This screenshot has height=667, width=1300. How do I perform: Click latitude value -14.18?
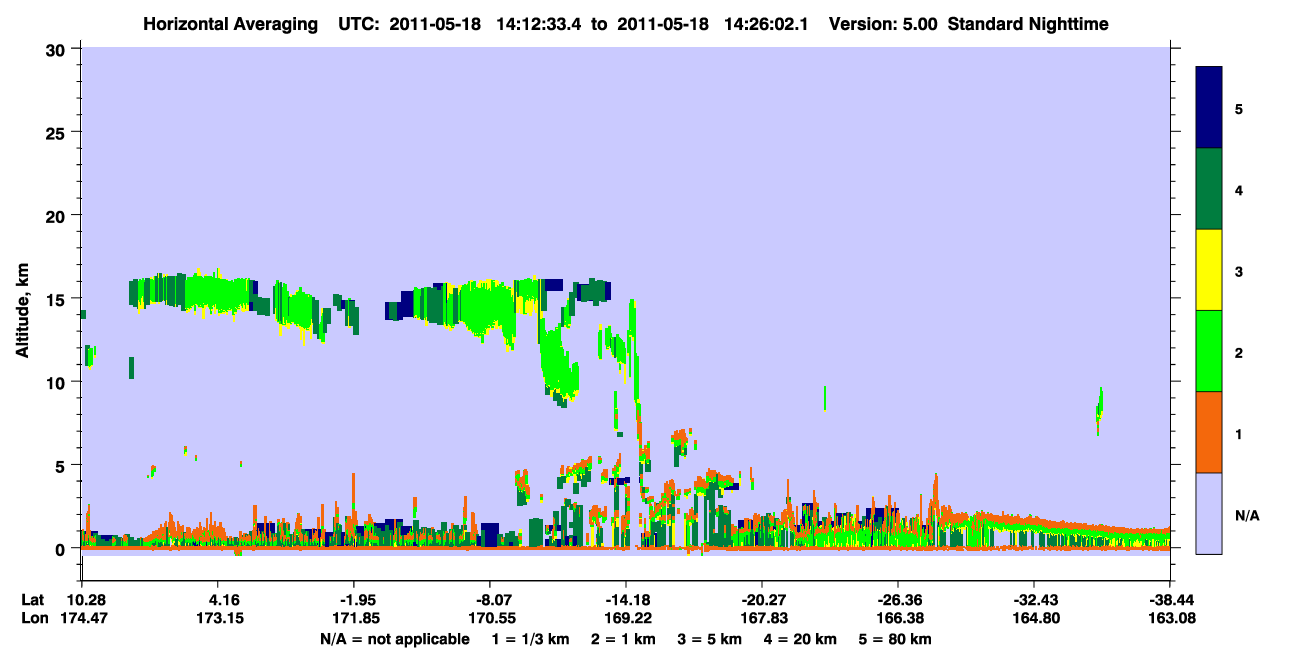click(x=626, y=600)
